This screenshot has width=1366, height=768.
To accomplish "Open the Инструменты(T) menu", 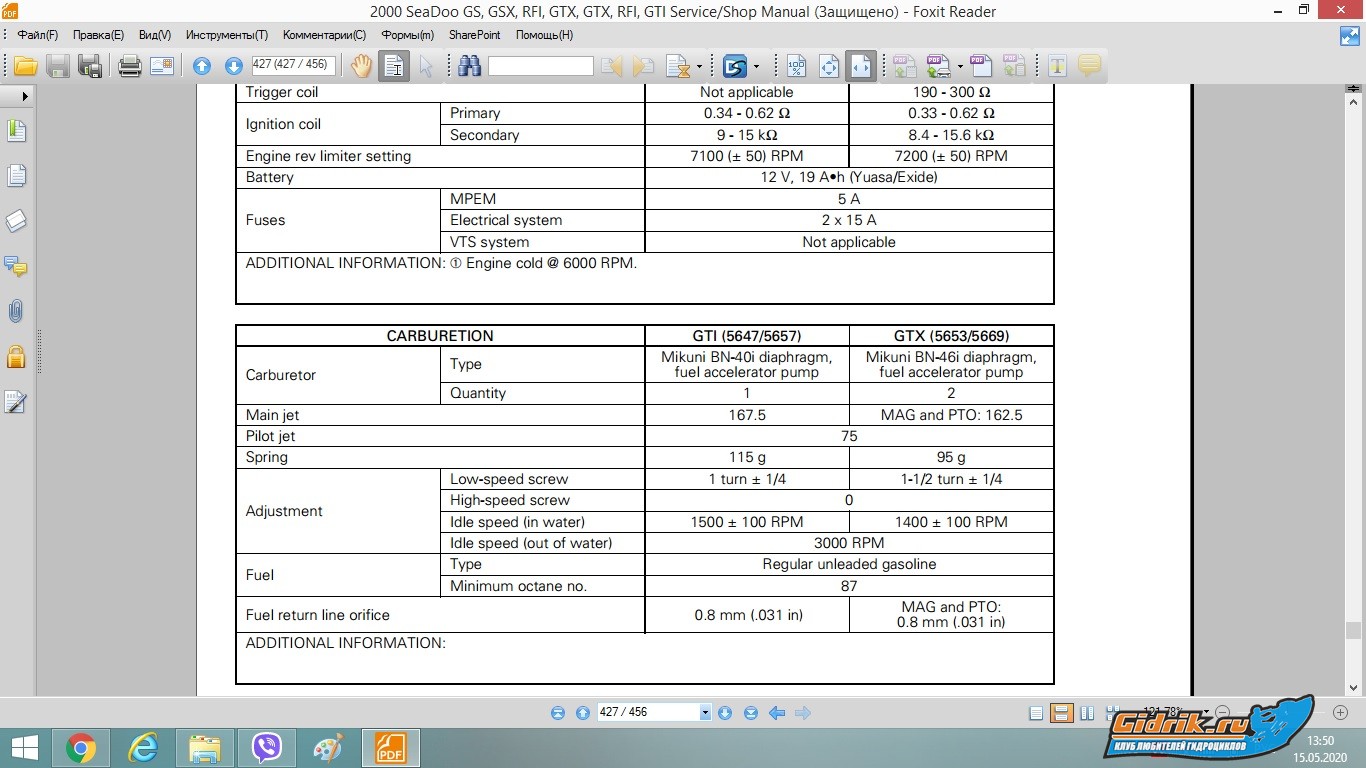I will (227, 35).
